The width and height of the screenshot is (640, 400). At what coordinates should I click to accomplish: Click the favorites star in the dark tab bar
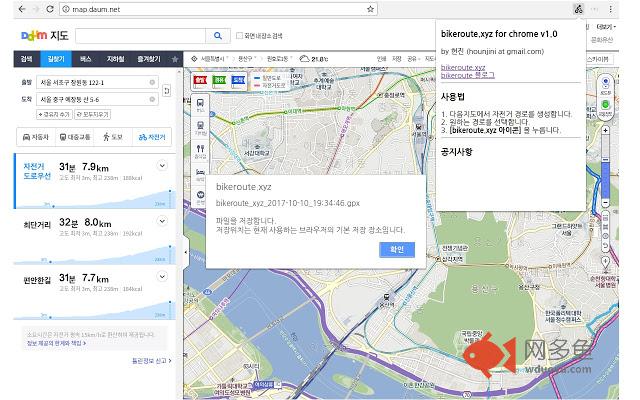175,59
